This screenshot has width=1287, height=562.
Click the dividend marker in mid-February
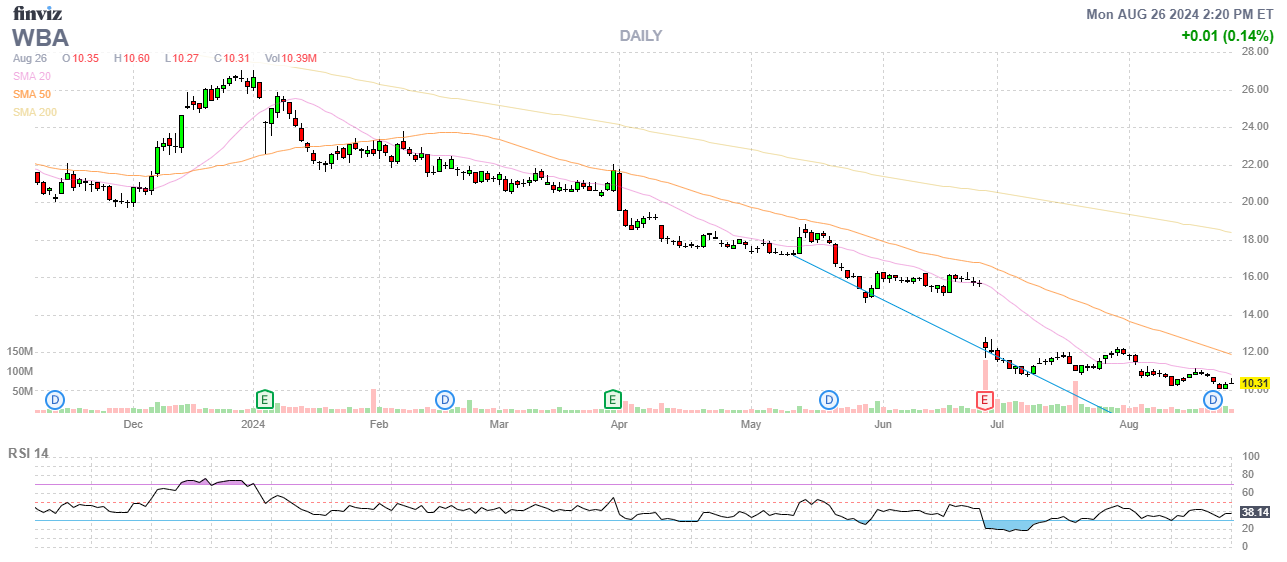445,400
